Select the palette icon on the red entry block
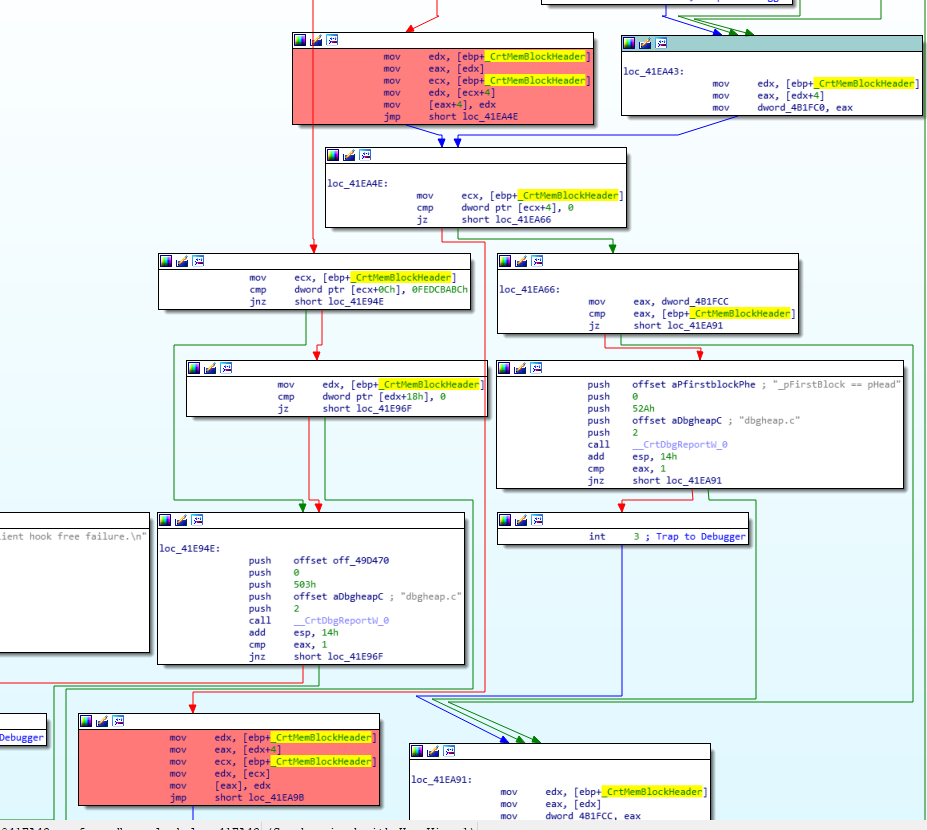 coord(298,39)
